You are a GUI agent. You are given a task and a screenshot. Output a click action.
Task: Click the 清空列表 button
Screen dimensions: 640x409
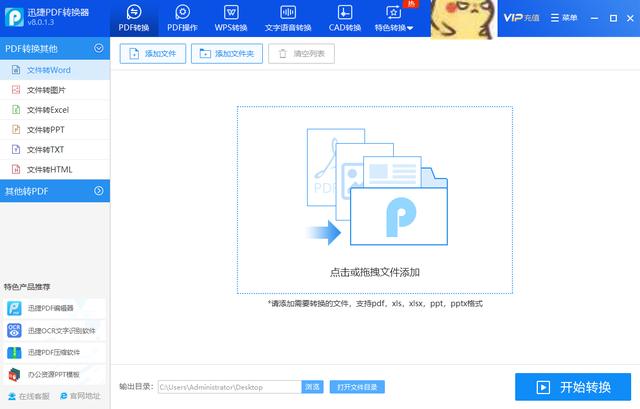(x=301, y=53)
